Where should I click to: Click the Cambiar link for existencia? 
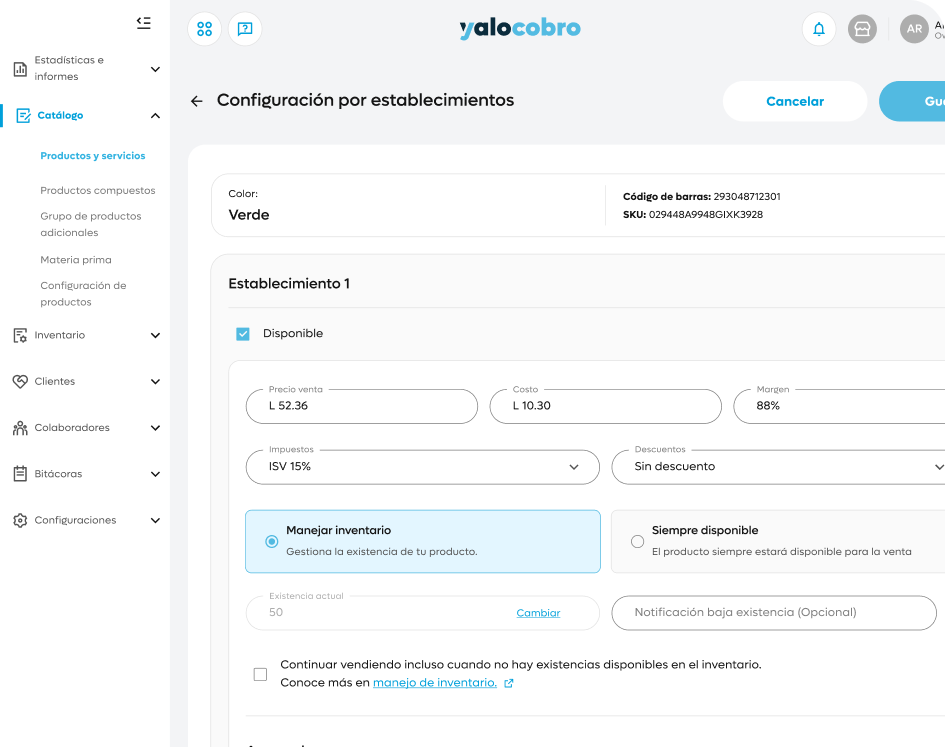[538, 613]
